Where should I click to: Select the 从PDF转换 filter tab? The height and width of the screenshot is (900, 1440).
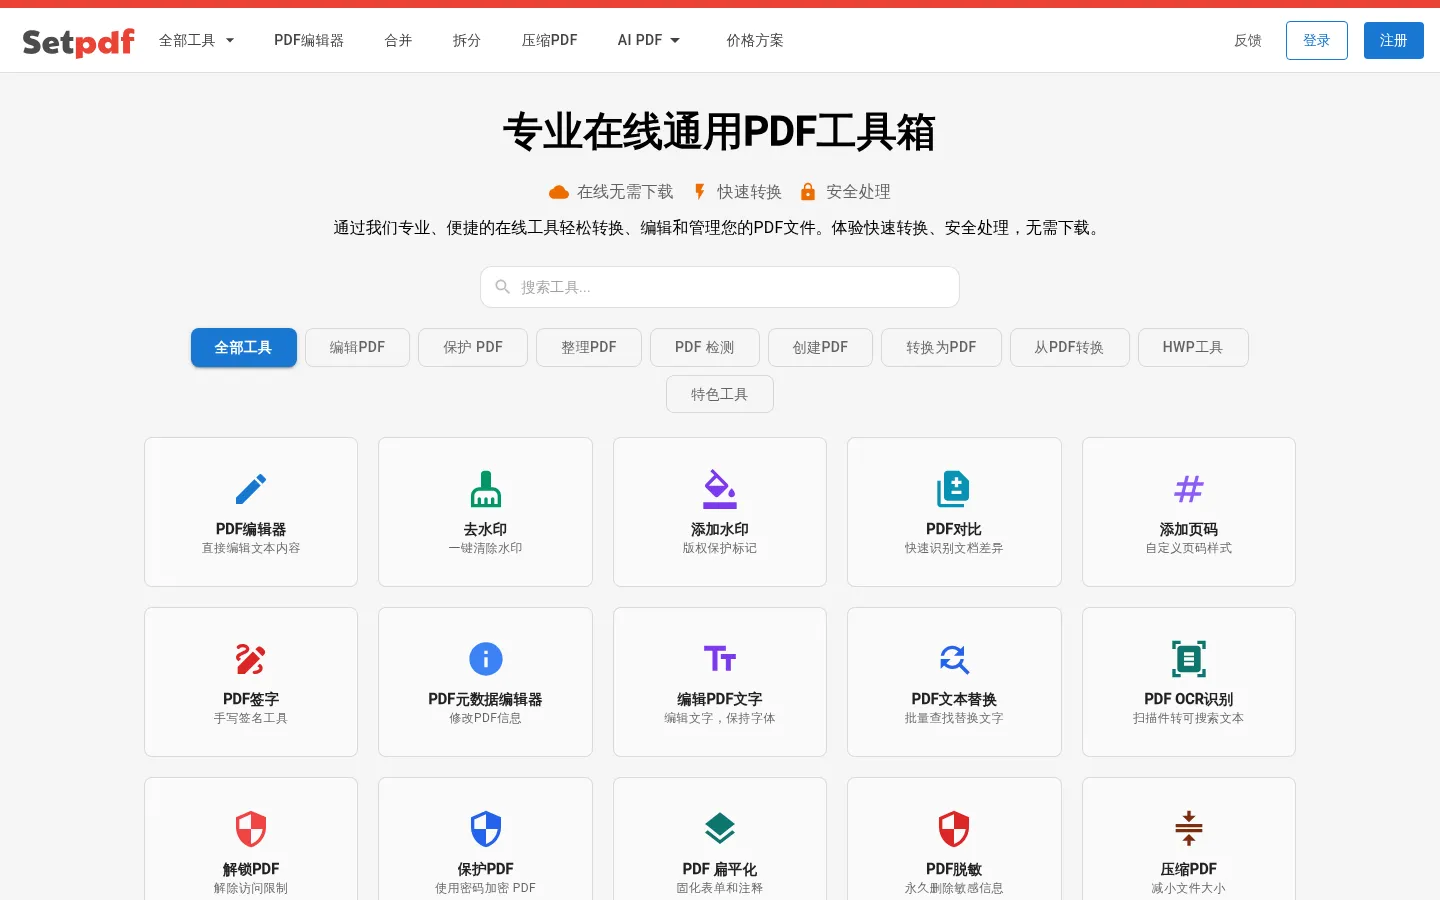[x=1070, y=348]
